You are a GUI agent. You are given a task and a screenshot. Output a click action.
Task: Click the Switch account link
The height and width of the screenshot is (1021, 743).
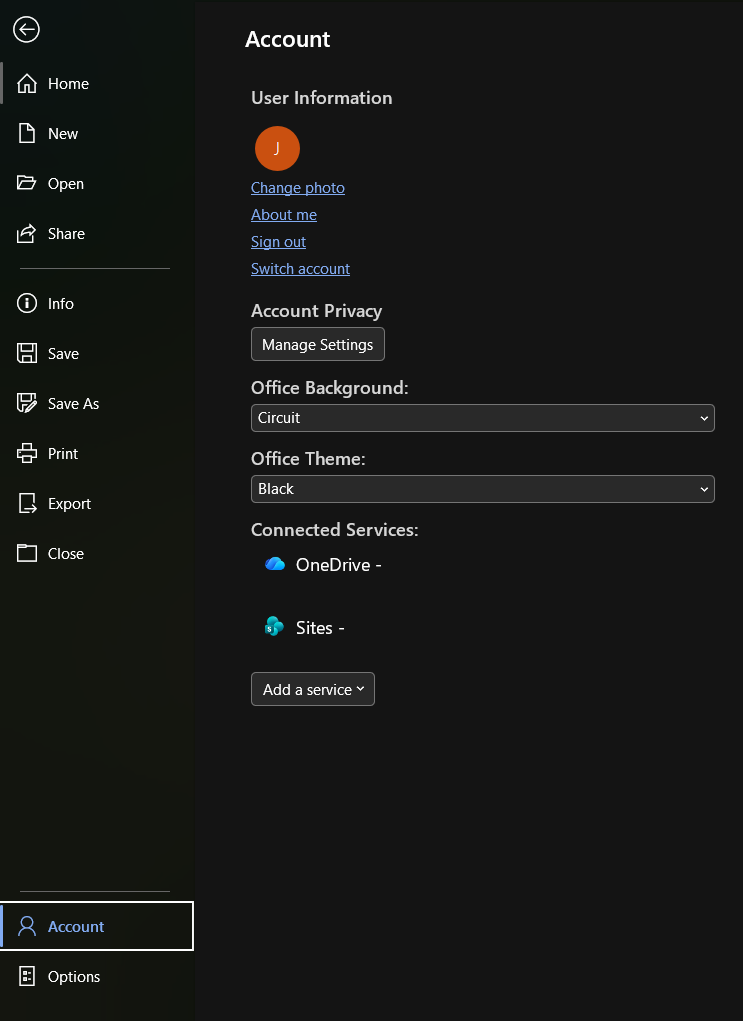pos(300,269)
